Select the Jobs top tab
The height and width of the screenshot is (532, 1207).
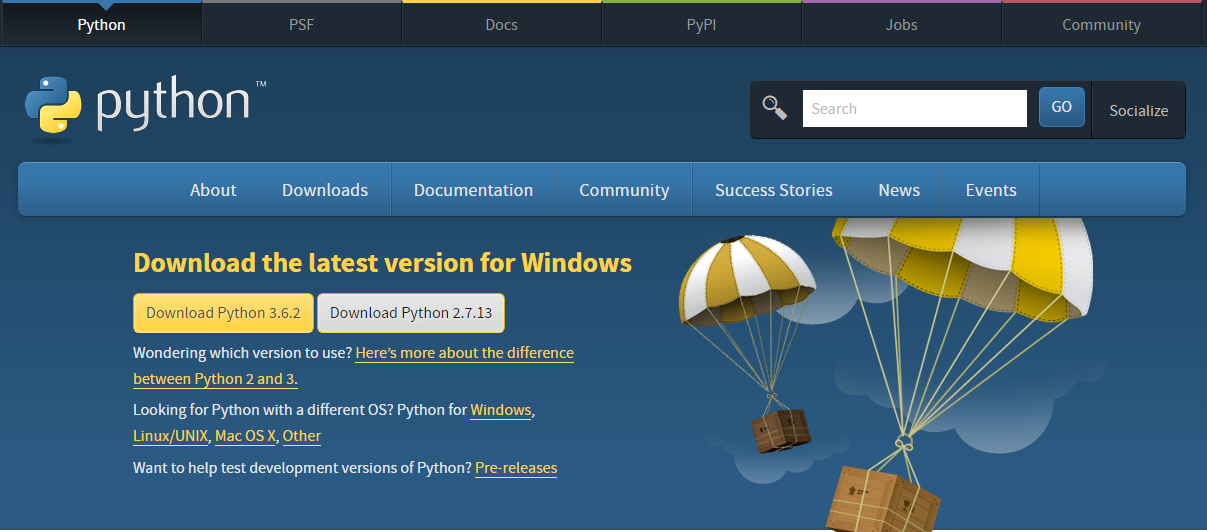pyautogui.click(x=901, y=25)
